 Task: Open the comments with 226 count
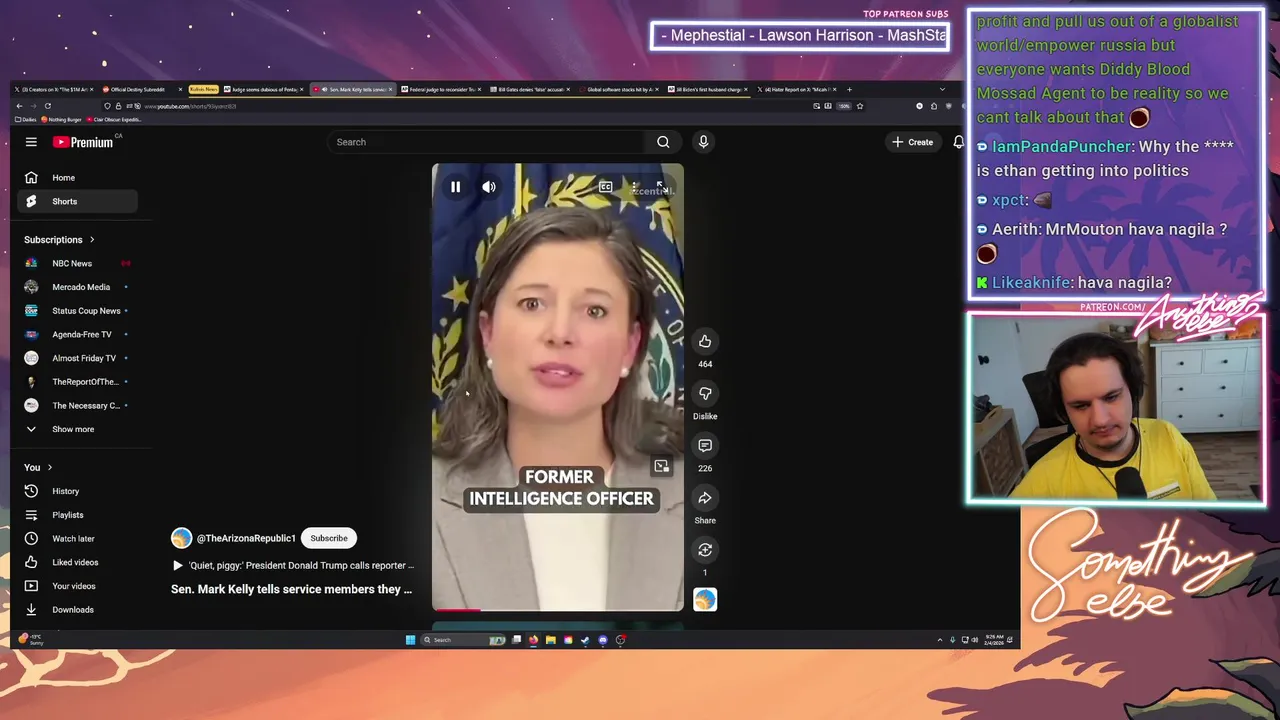[x=705, y=445]
